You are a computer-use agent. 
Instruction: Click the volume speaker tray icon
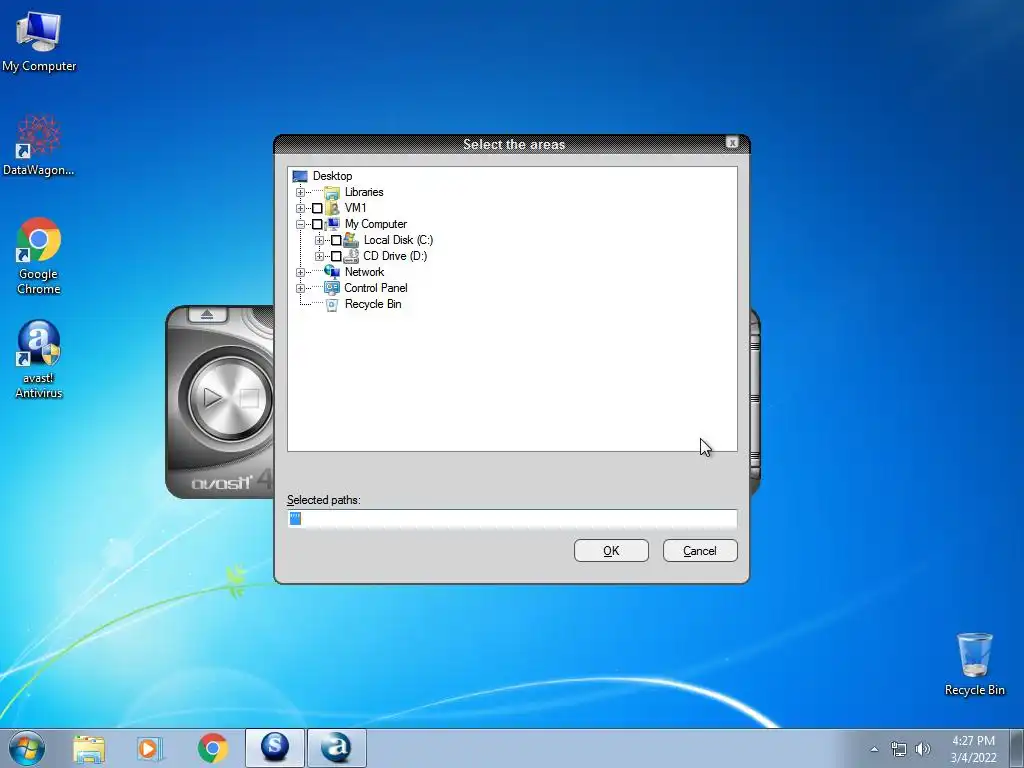[922, 749]
